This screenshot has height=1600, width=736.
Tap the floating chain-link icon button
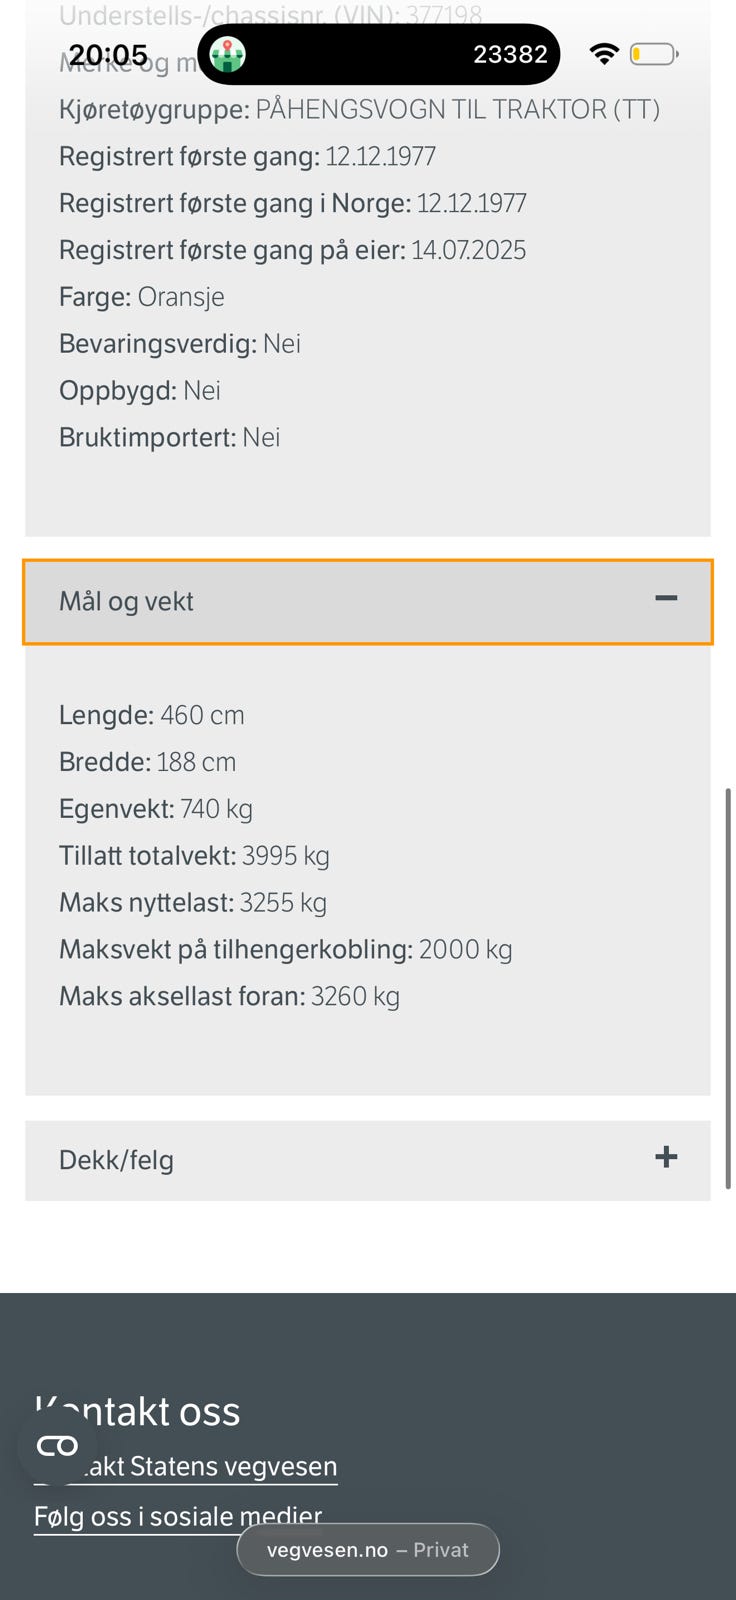(x=57, y=1446)
